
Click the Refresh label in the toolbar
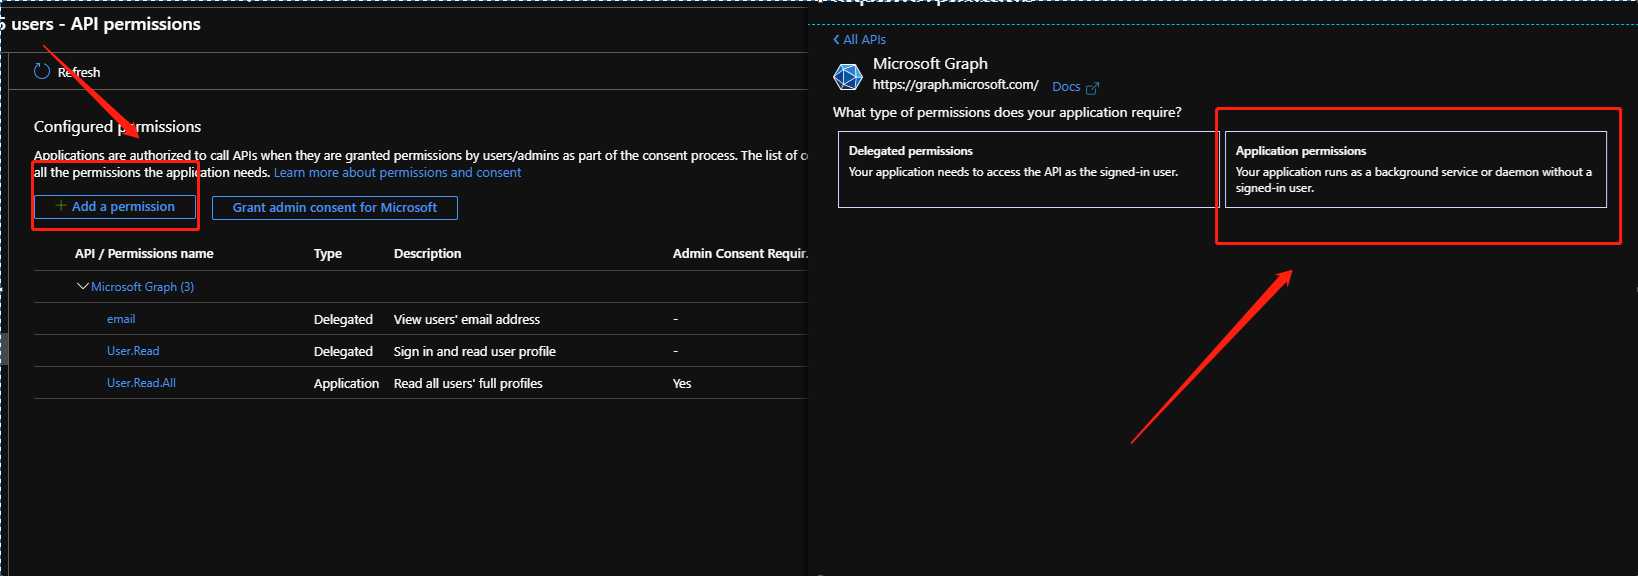pos(79,72)
